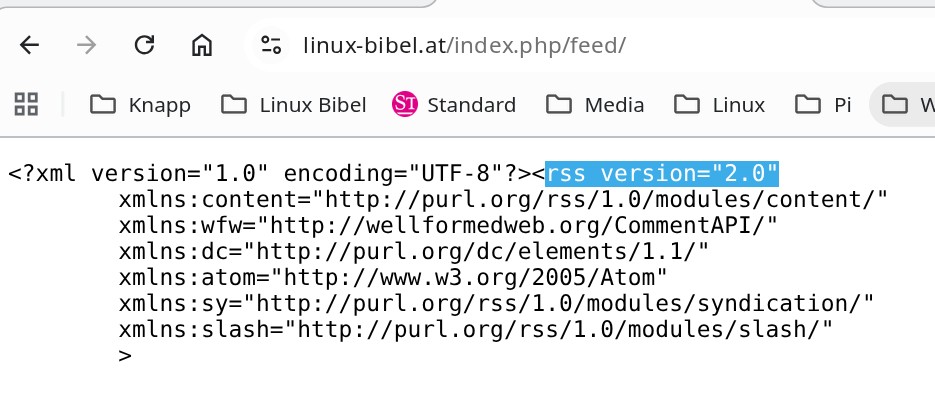Image resolution: width=935 pixels, height=395 pixels.
Task: Open the Pi bookmark folder
Action: point(823,104)
